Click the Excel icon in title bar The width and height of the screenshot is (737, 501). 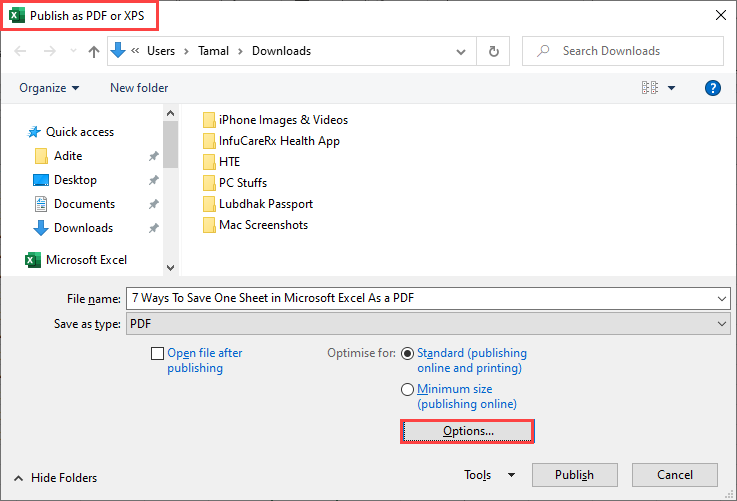17,16
